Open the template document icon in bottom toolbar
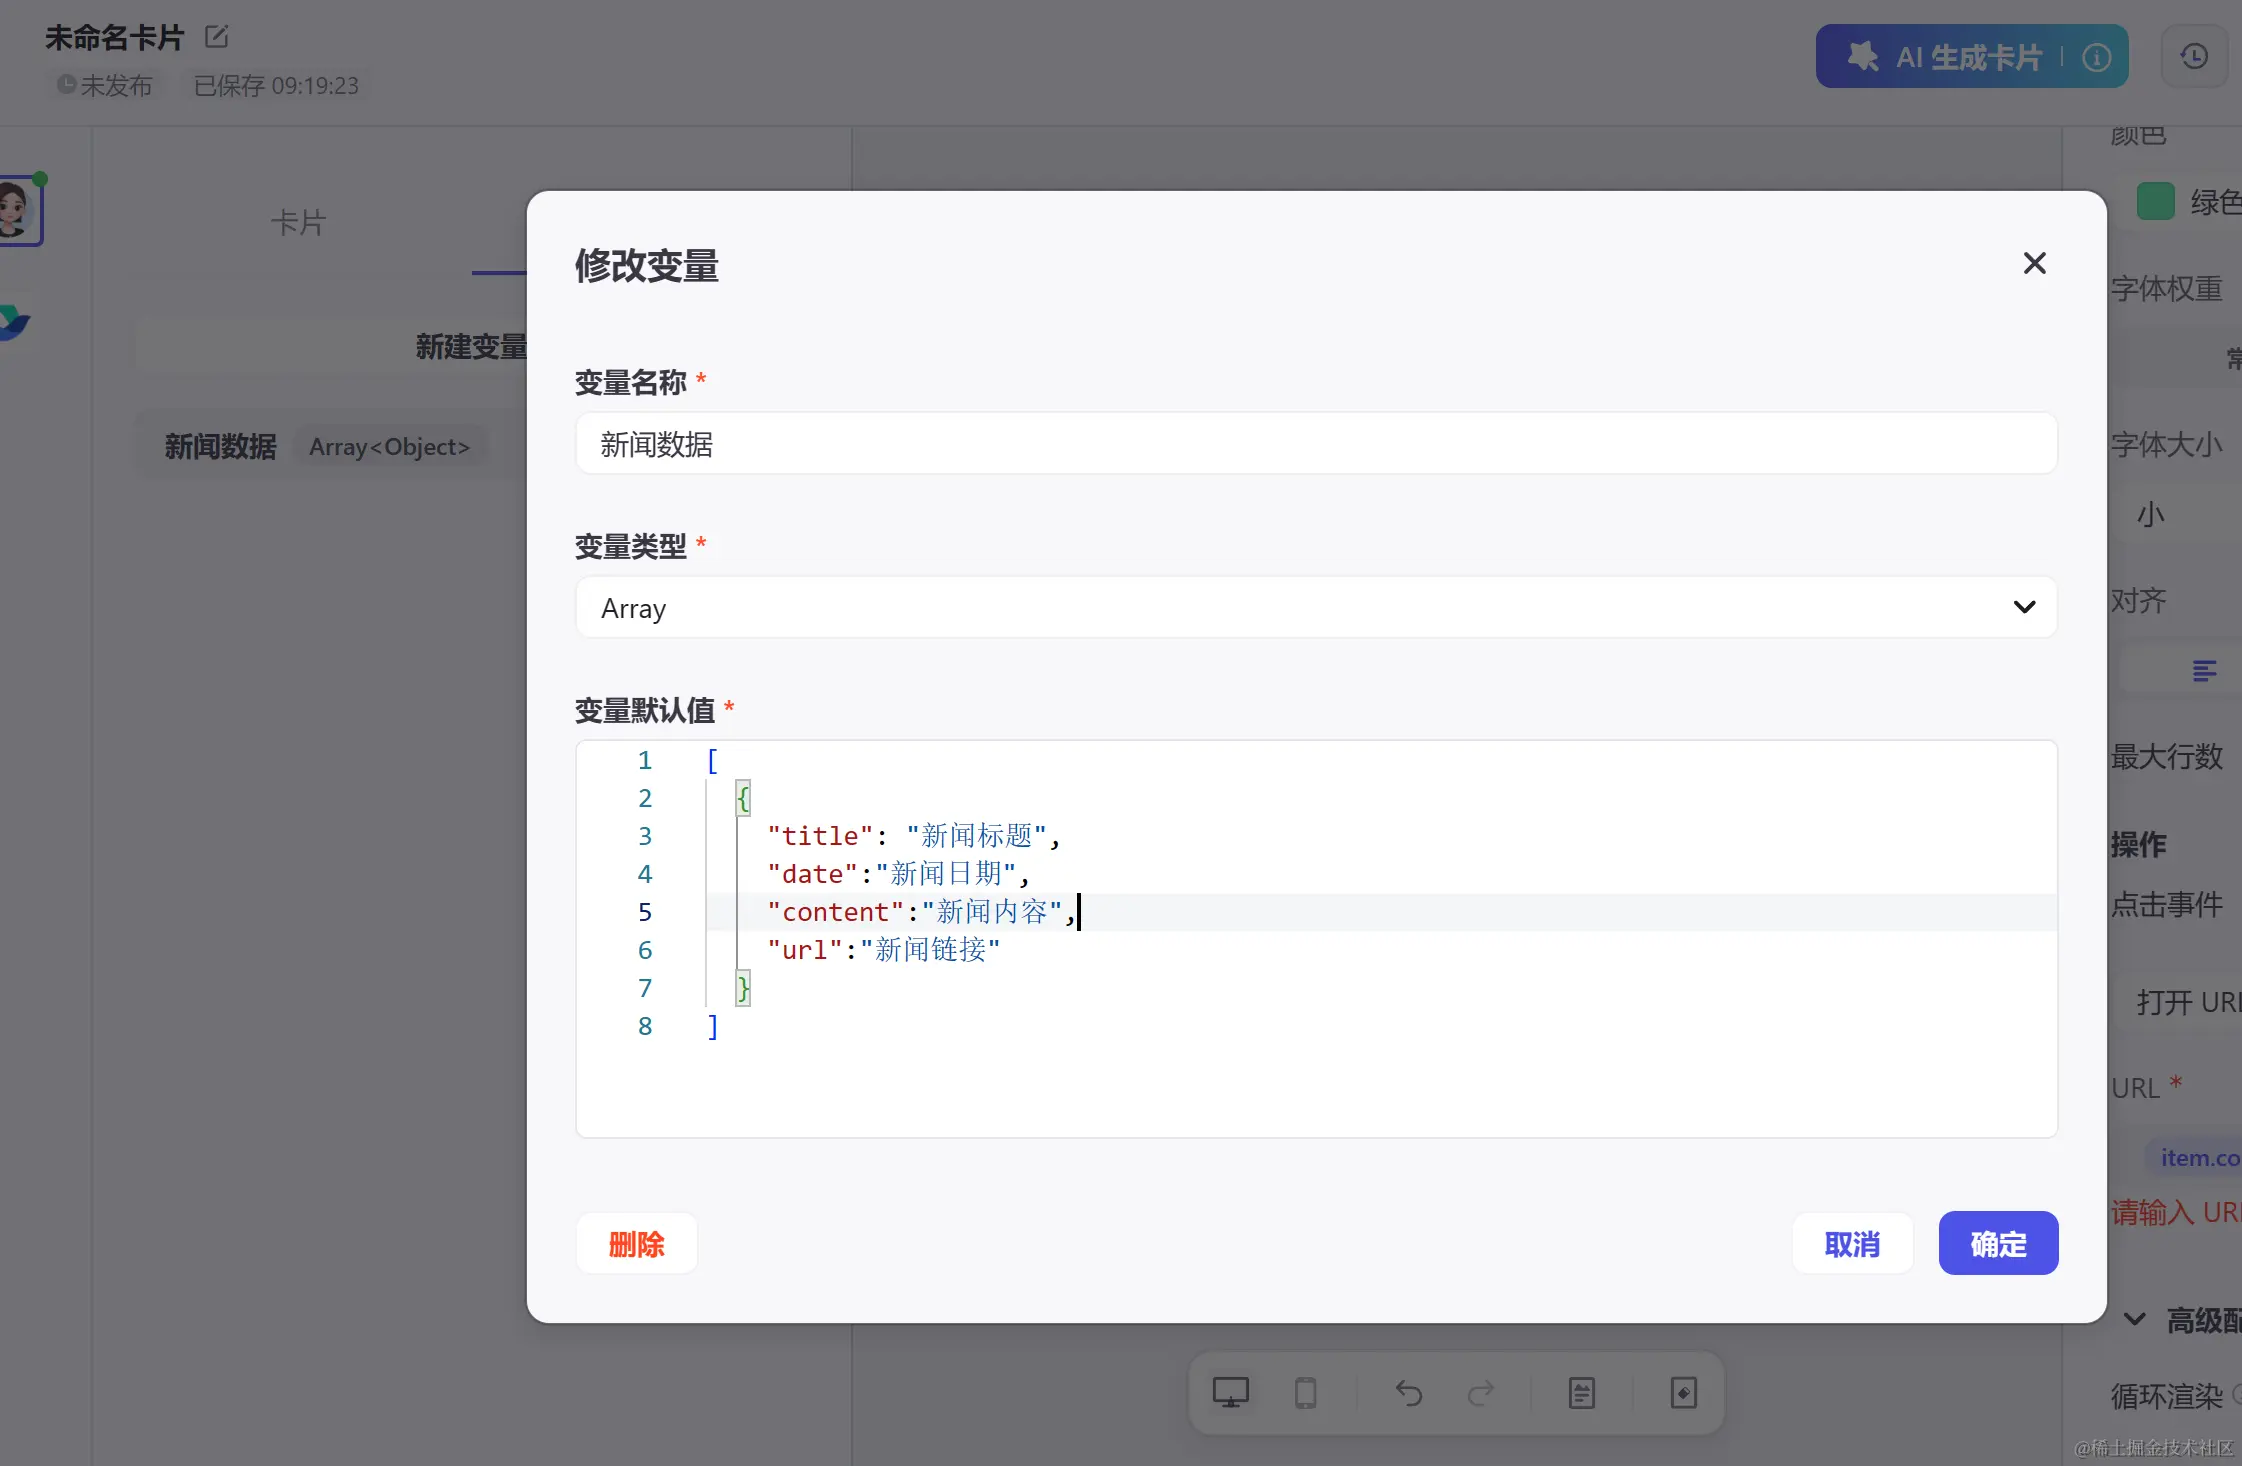2242x1466 pixels. [1580, 1392]
